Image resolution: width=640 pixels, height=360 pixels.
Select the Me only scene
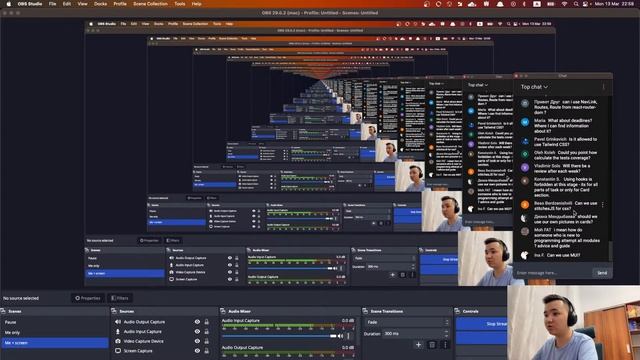click(55, 333)
